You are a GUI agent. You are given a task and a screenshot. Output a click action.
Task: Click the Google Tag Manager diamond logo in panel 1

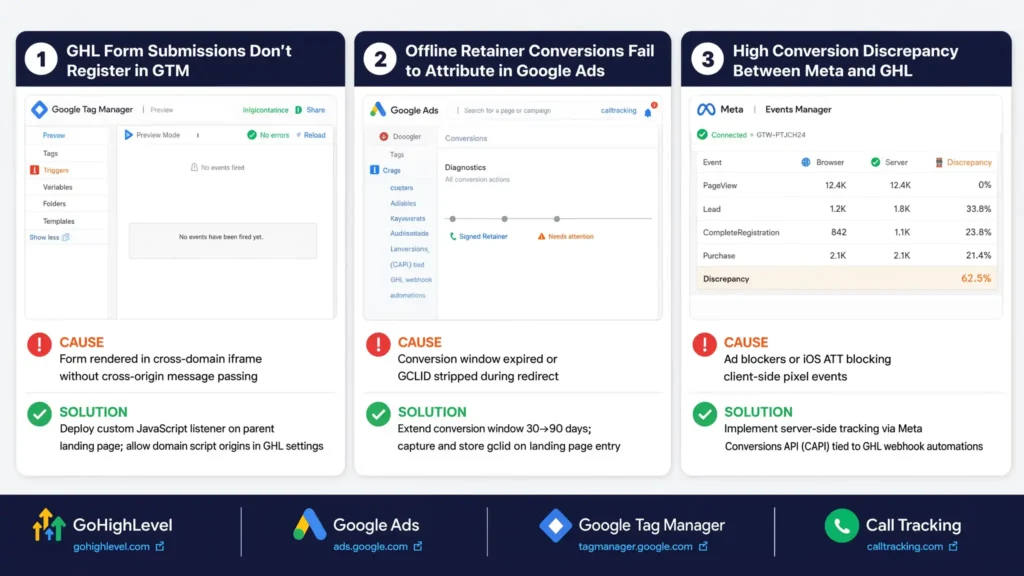39,110
